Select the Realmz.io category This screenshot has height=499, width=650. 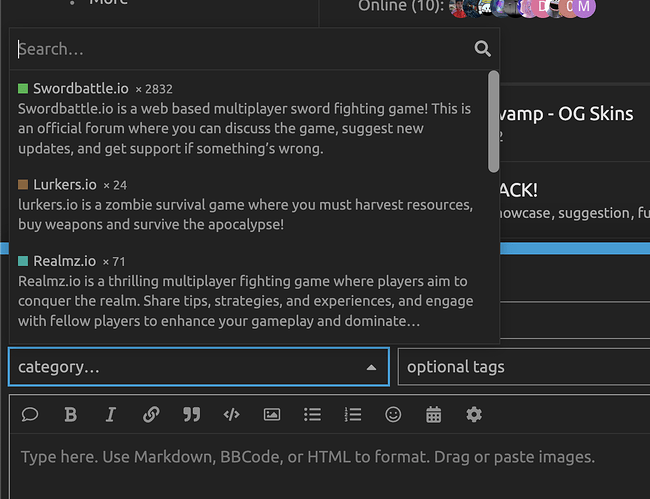point(250,291)
